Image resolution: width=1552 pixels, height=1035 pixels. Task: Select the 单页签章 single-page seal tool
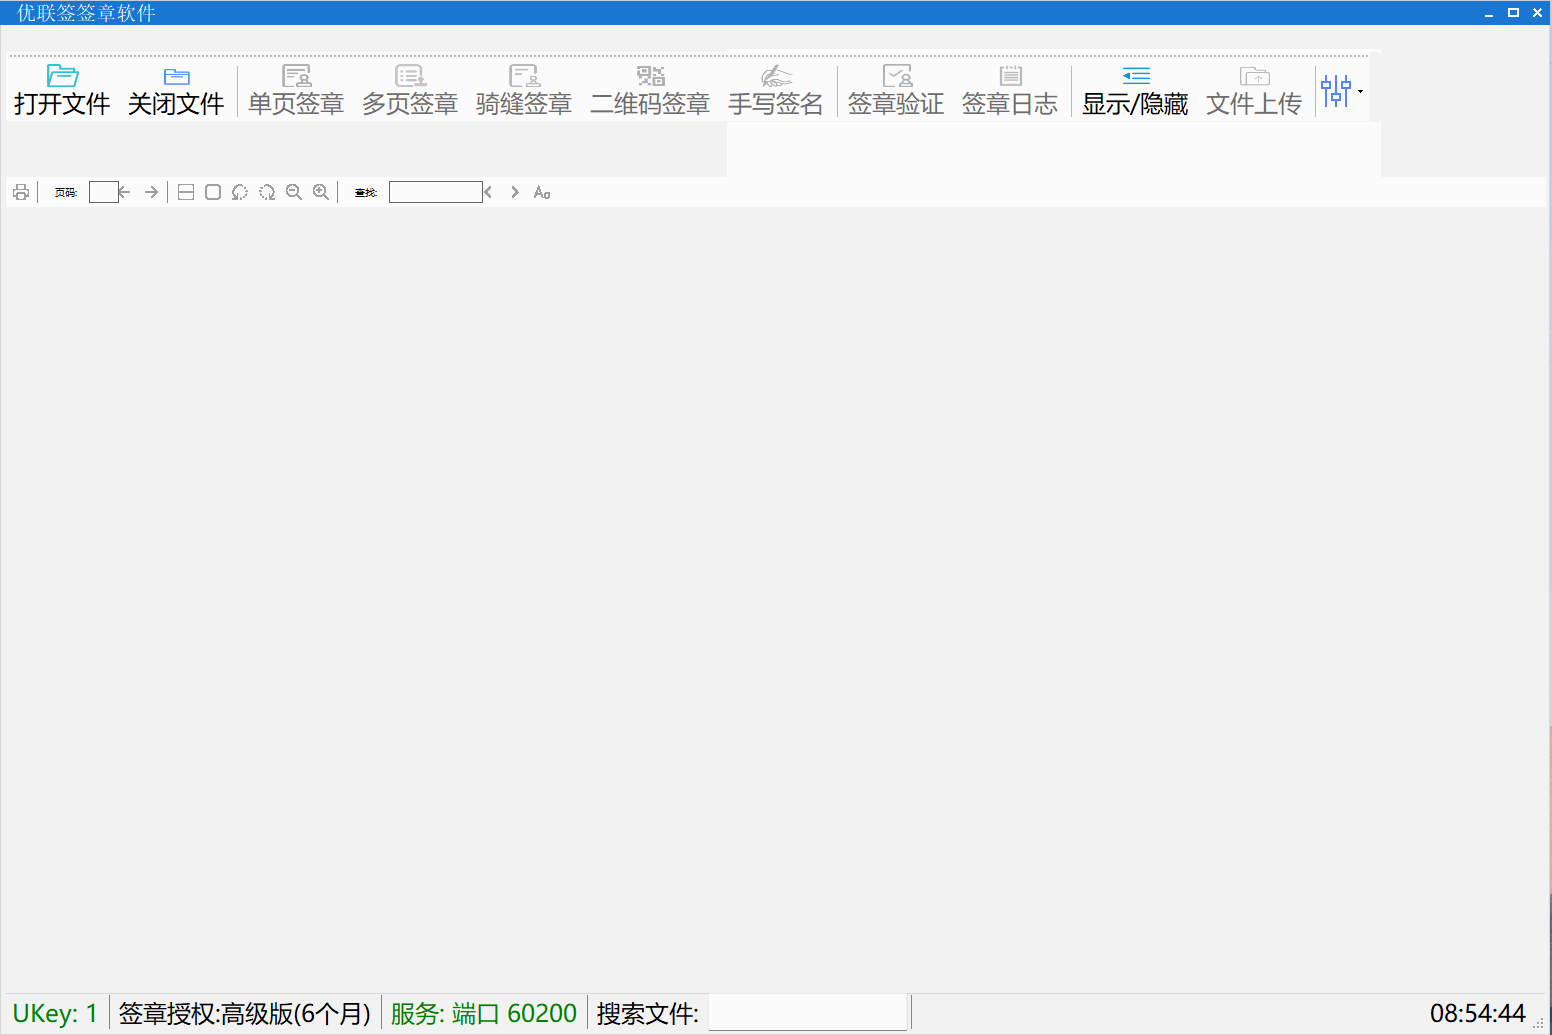(x=296, y=91)
